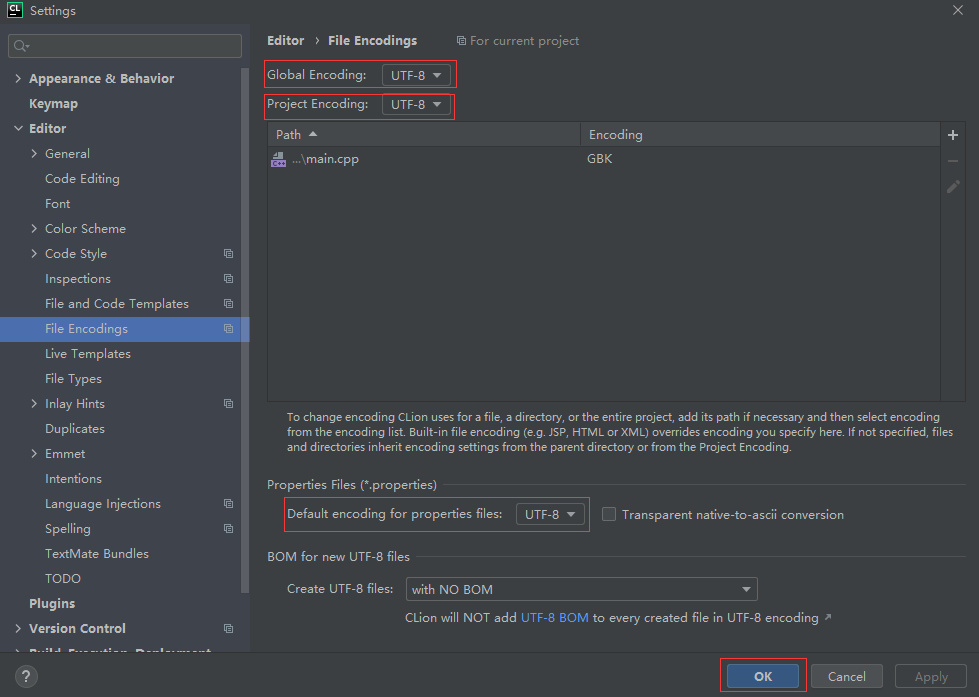
Task: Click GBK encoding cell for main.cpp
Action: tap(599, 159)
